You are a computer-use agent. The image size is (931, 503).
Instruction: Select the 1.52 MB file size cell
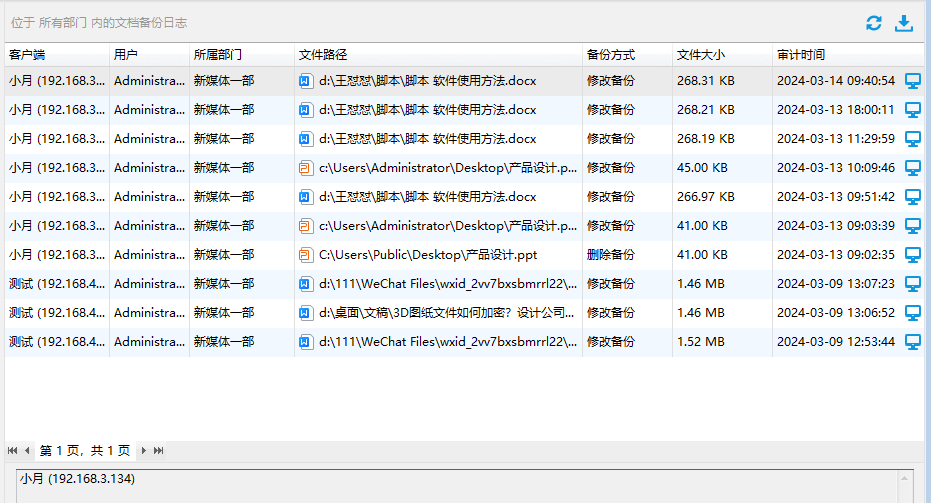click(x=701, y=342)
